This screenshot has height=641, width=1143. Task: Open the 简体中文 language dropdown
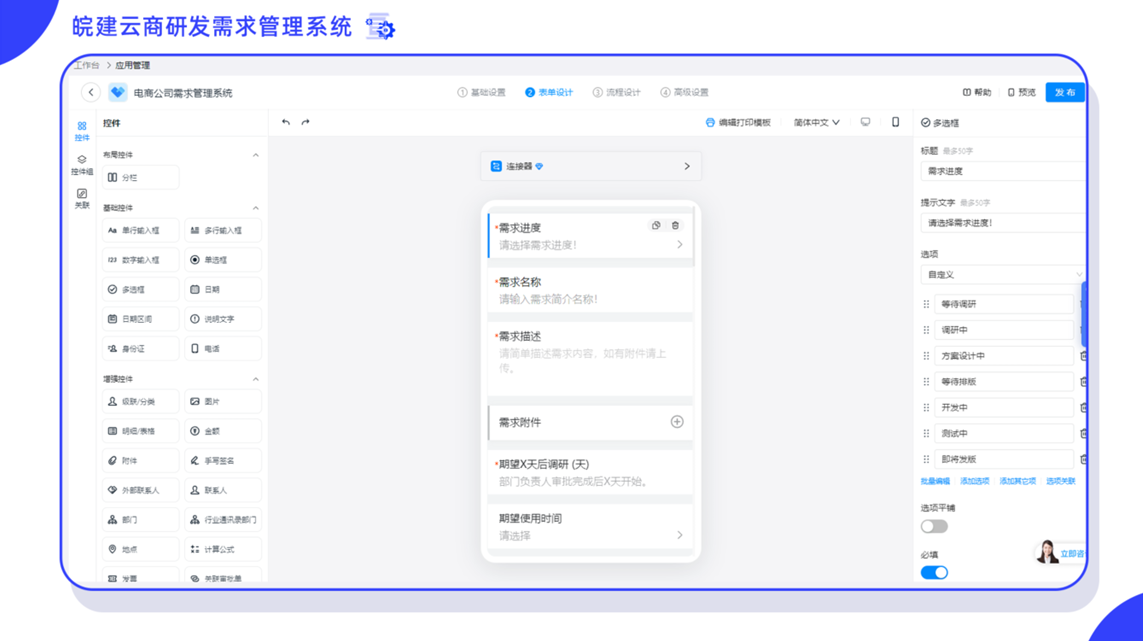pyautogui.click(x=818, y=121)
